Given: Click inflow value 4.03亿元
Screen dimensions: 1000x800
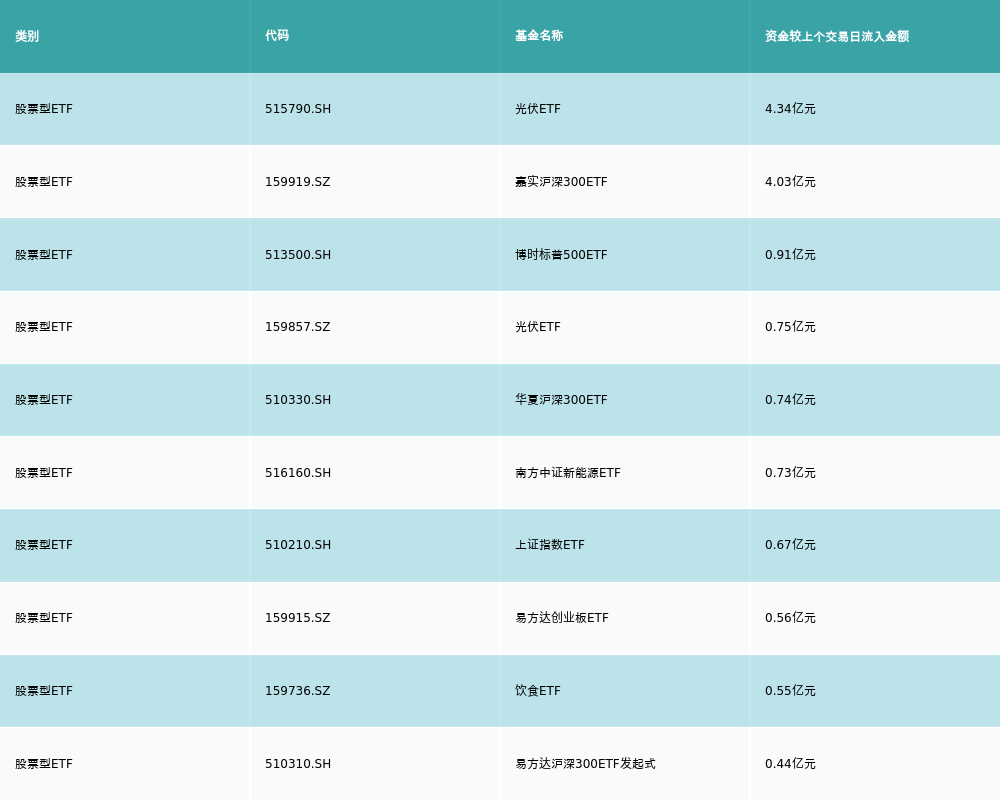Looking at the screenshot, I should tap(790, 182).
